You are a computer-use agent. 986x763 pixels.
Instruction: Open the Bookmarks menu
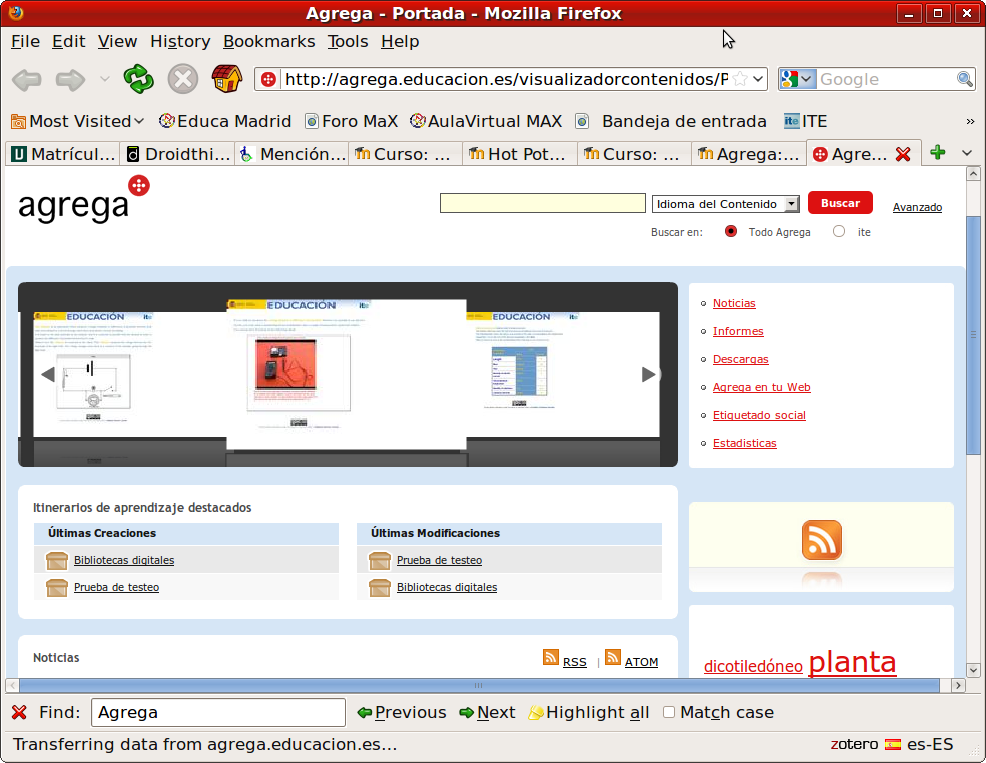(x=269, y=42)
